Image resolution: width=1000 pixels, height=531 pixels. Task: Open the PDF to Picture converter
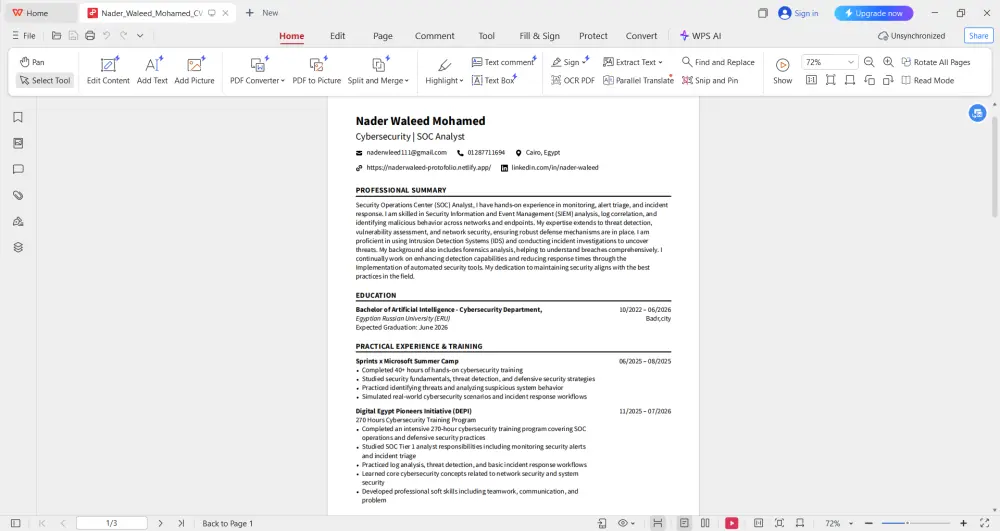pos(317,71)
